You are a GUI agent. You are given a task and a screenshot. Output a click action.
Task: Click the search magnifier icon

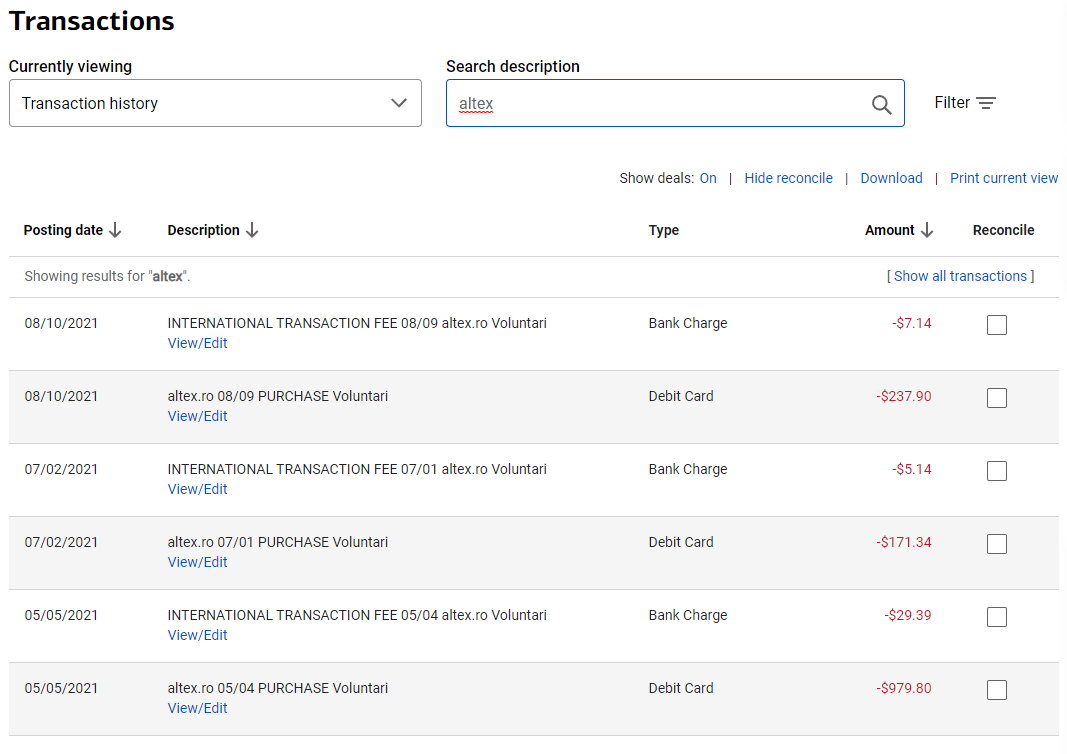tap(881, 104)
